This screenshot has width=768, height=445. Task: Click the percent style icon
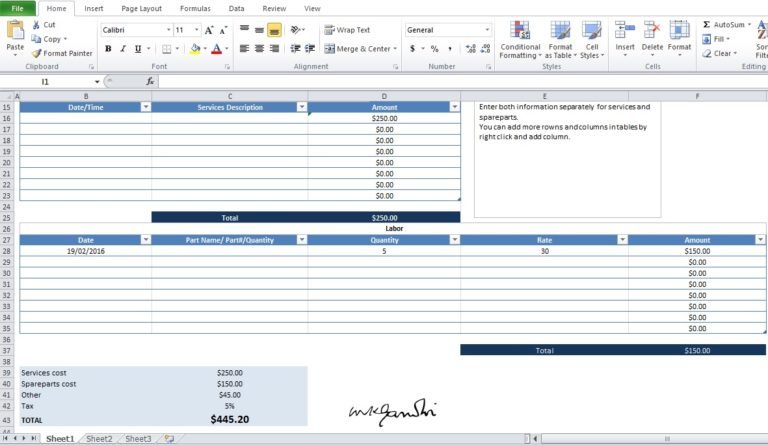(434, 49)
